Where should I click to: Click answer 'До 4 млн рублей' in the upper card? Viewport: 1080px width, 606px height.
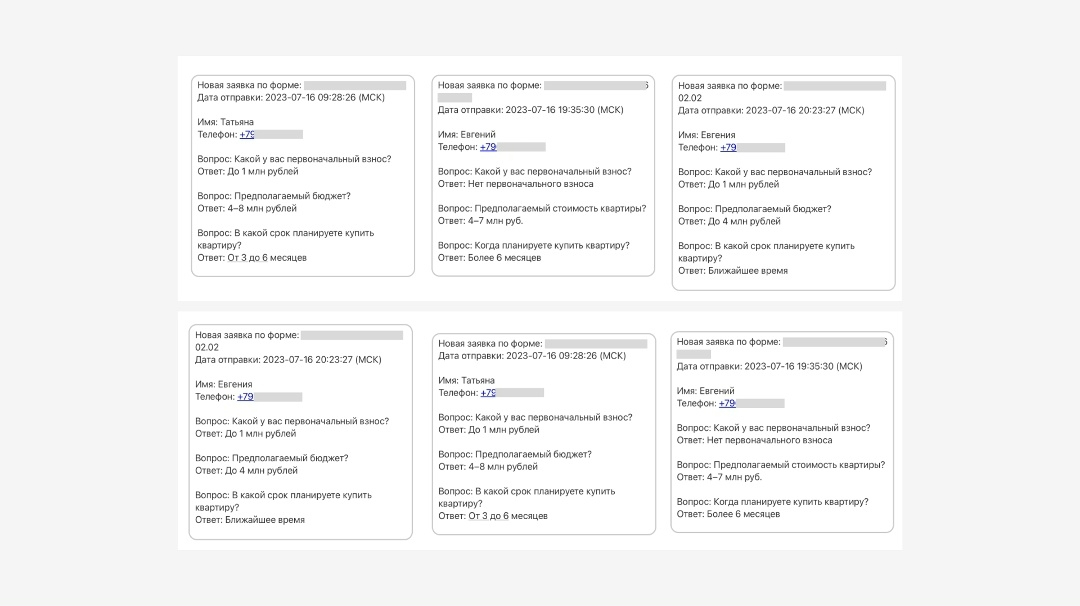[x=744, y=221]
